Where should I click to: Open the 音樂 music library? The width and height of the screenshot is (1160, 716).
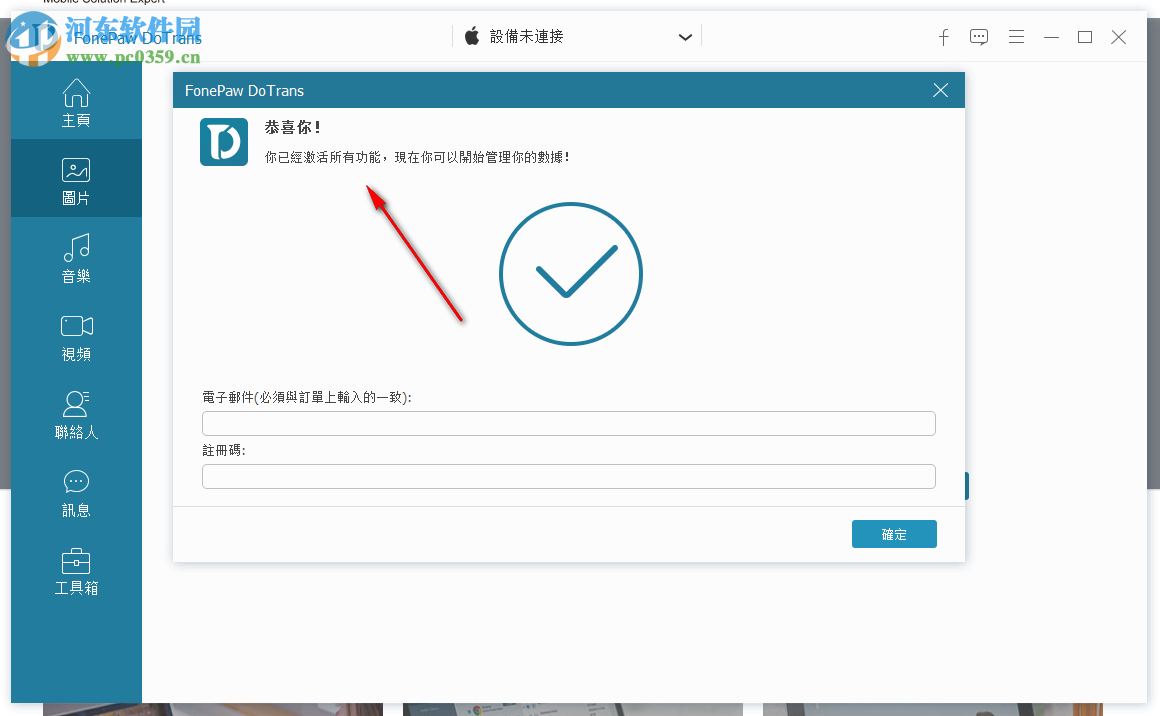pyautogui.click(x=76, y=258)
